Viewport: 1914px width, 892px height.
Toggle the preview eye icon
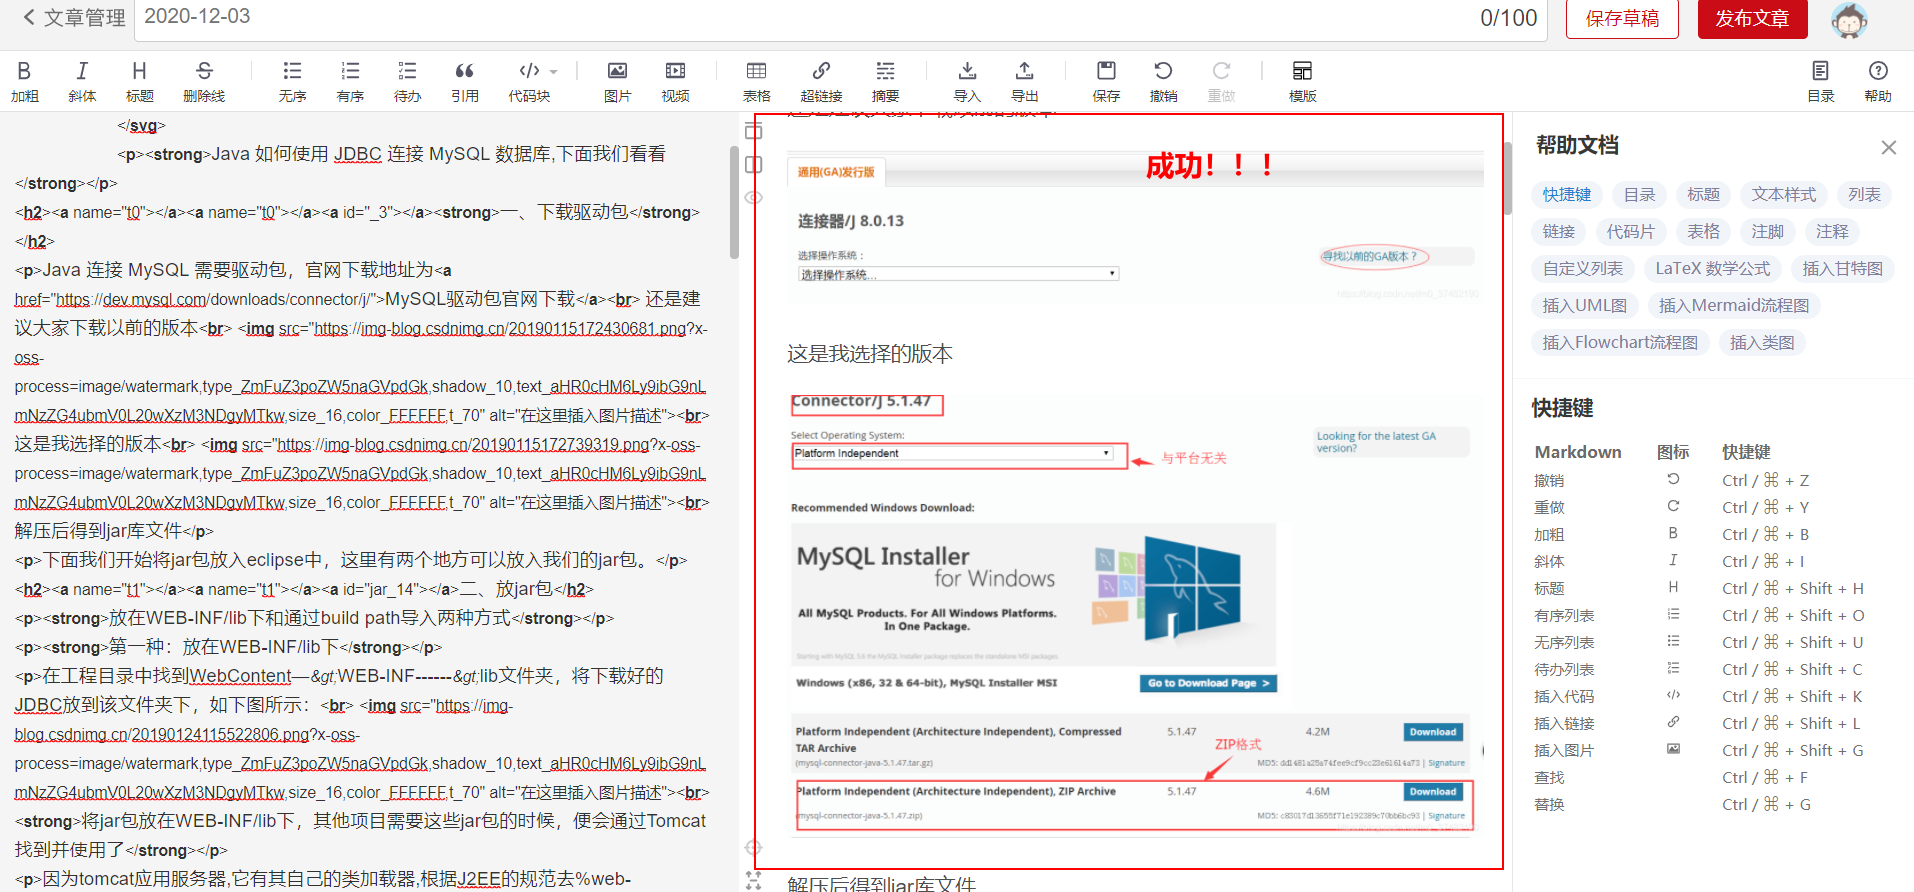pyautogui.click(x=754, y=198)
